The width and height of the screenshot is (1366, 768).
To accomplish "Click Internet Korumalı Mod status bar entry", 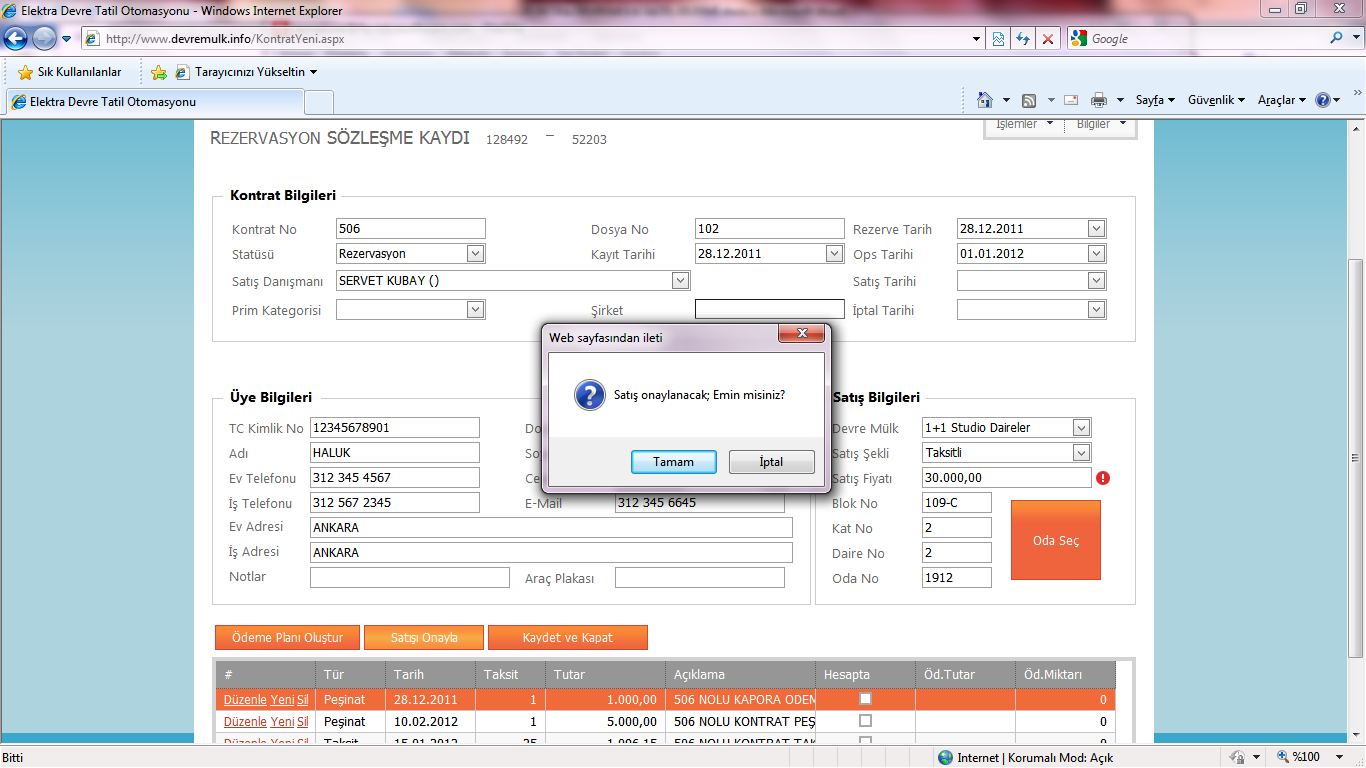I will [x=1025, y=757].
